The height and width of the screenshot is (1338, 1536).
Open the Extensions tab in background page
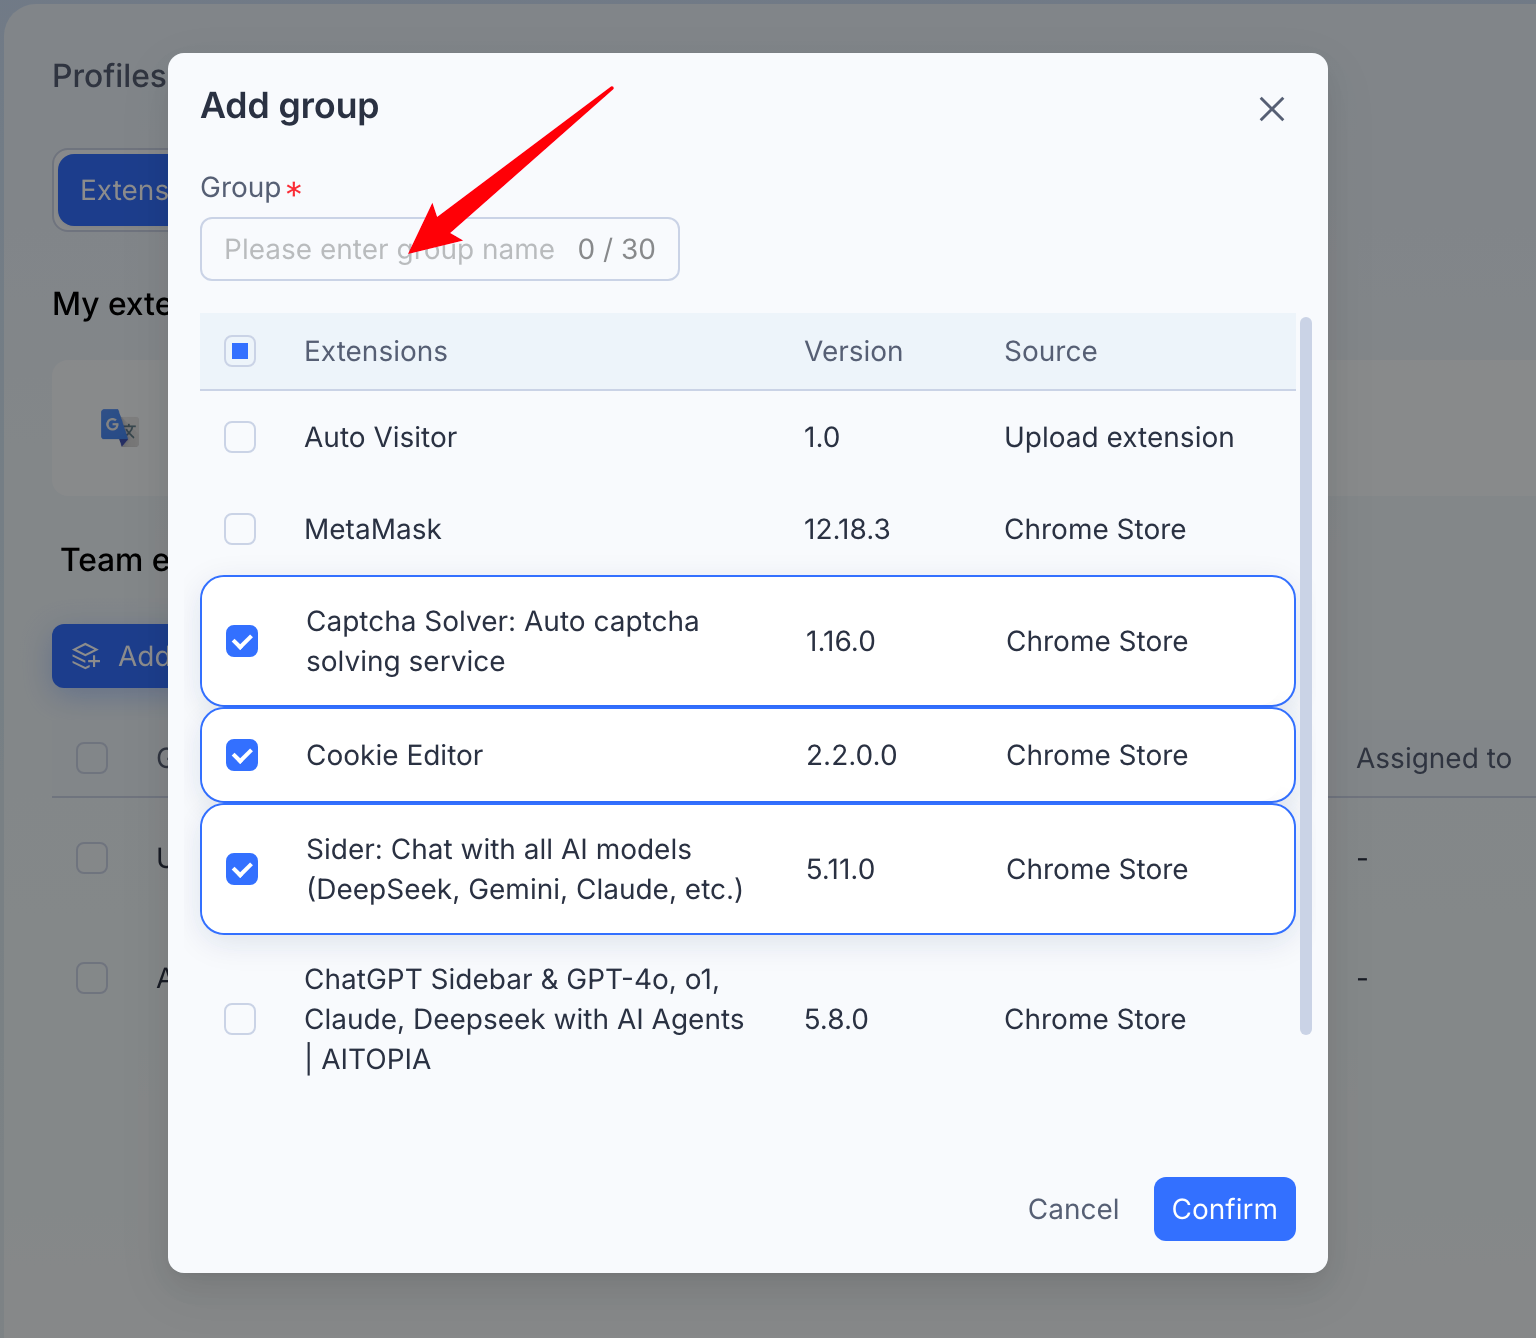[x=113, y=190]
